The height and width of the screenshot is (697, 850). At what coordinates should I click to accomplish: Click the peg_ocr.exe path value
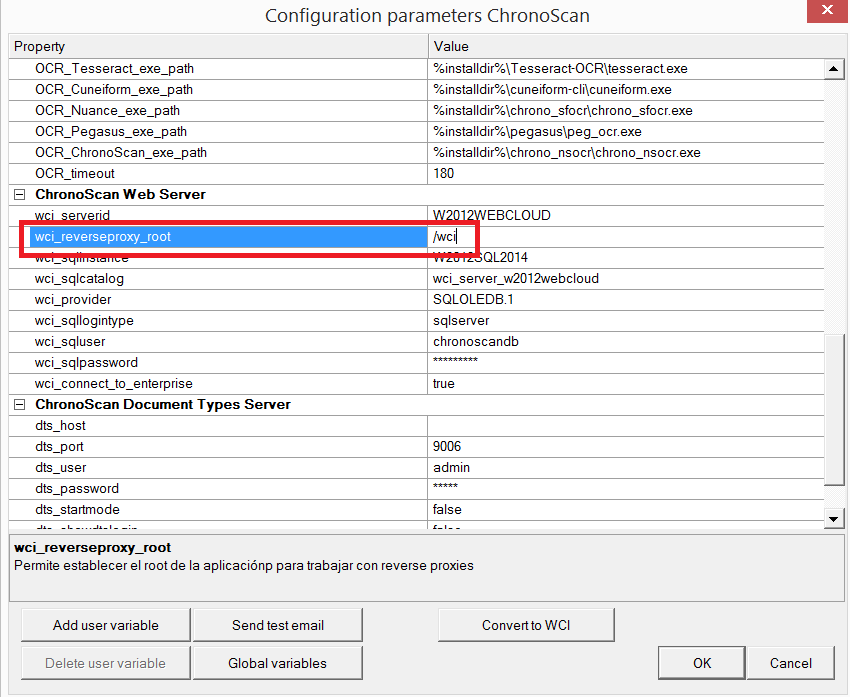coord(537,132)
